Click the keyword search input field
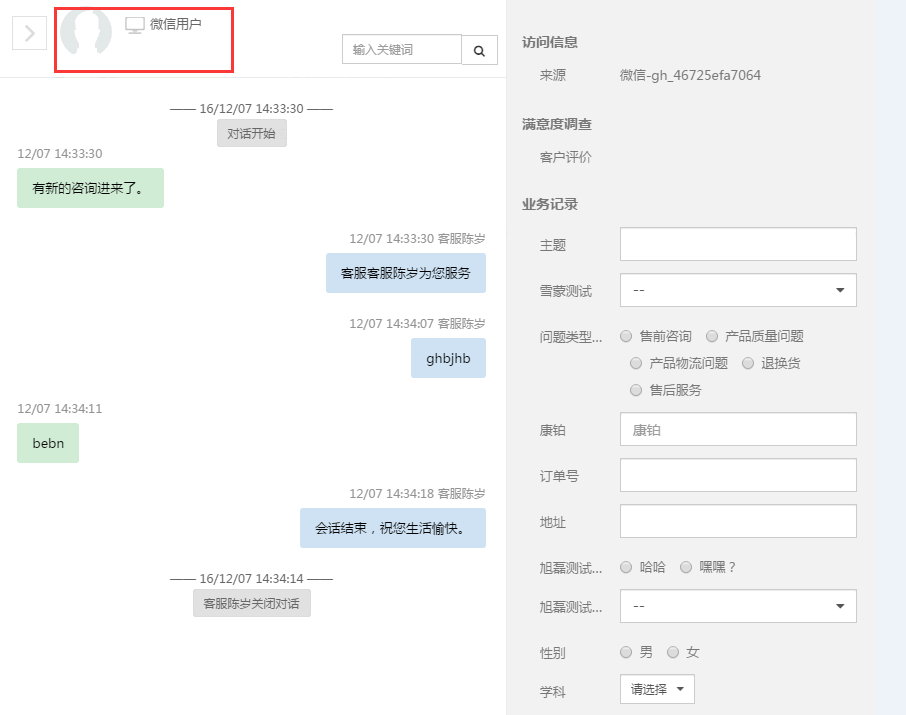This screenshot has height=715, width=906. [402, 50]
